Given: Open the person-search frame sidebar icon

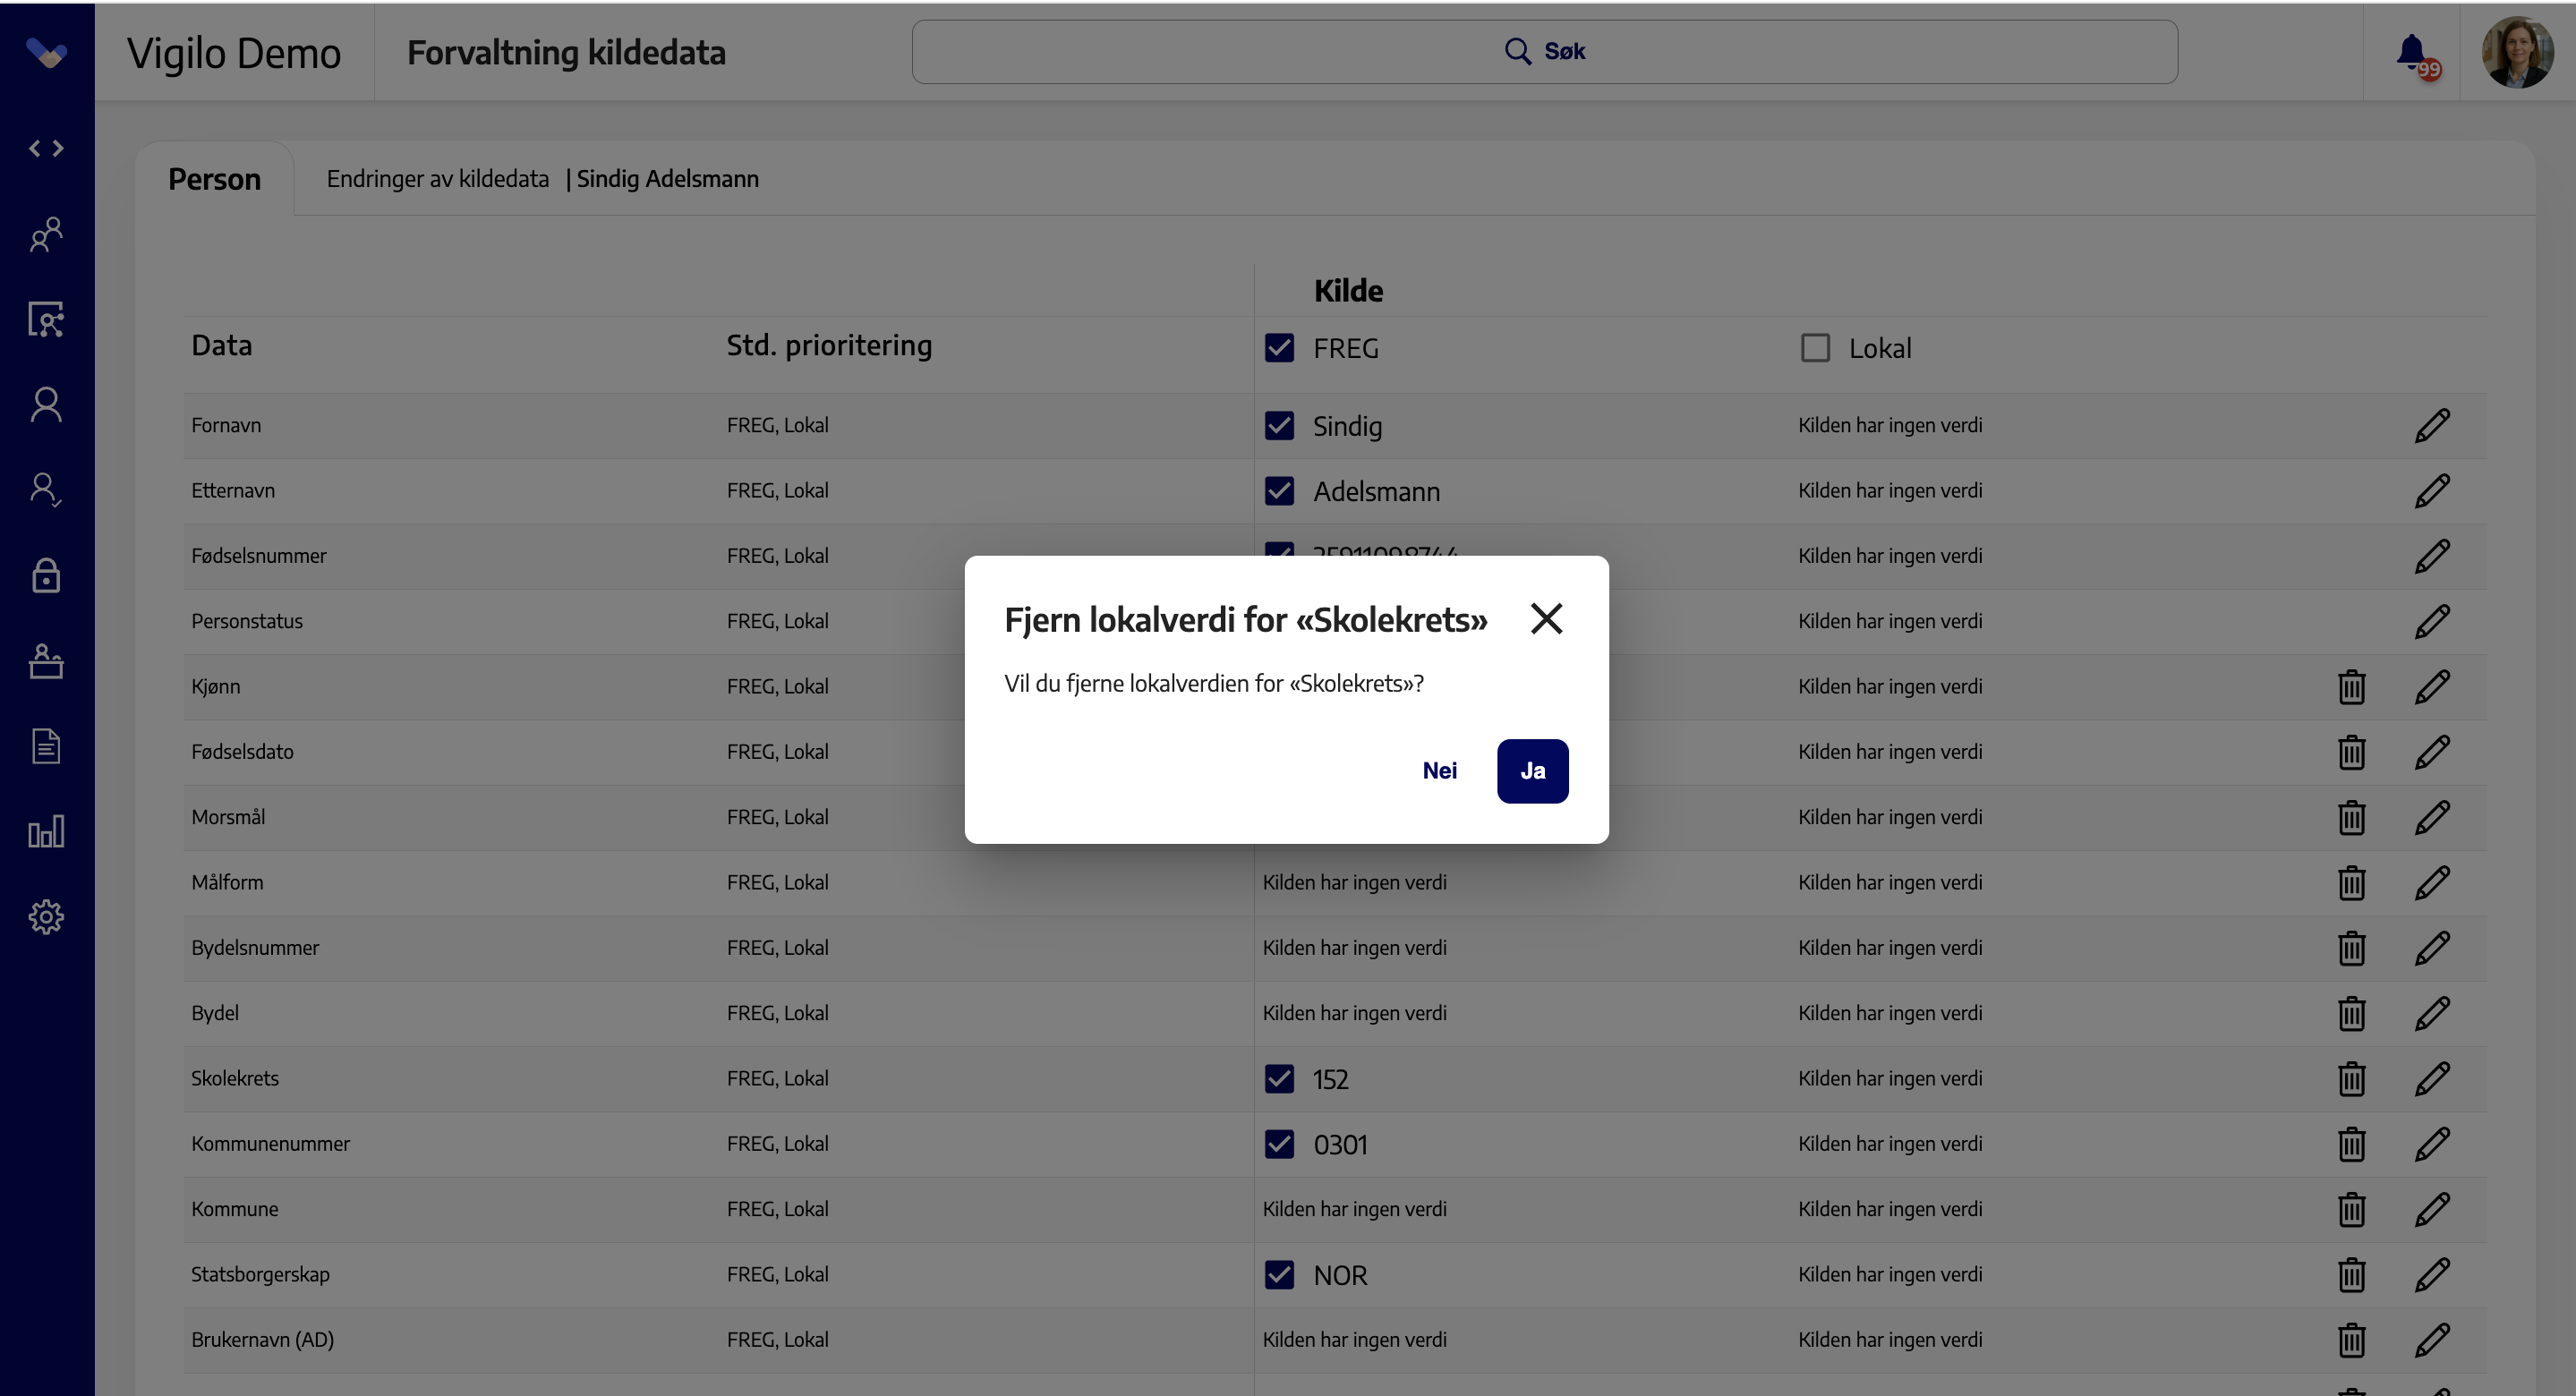Looking at the screenshot, I should pyautogui.click(x=46, y=320).
